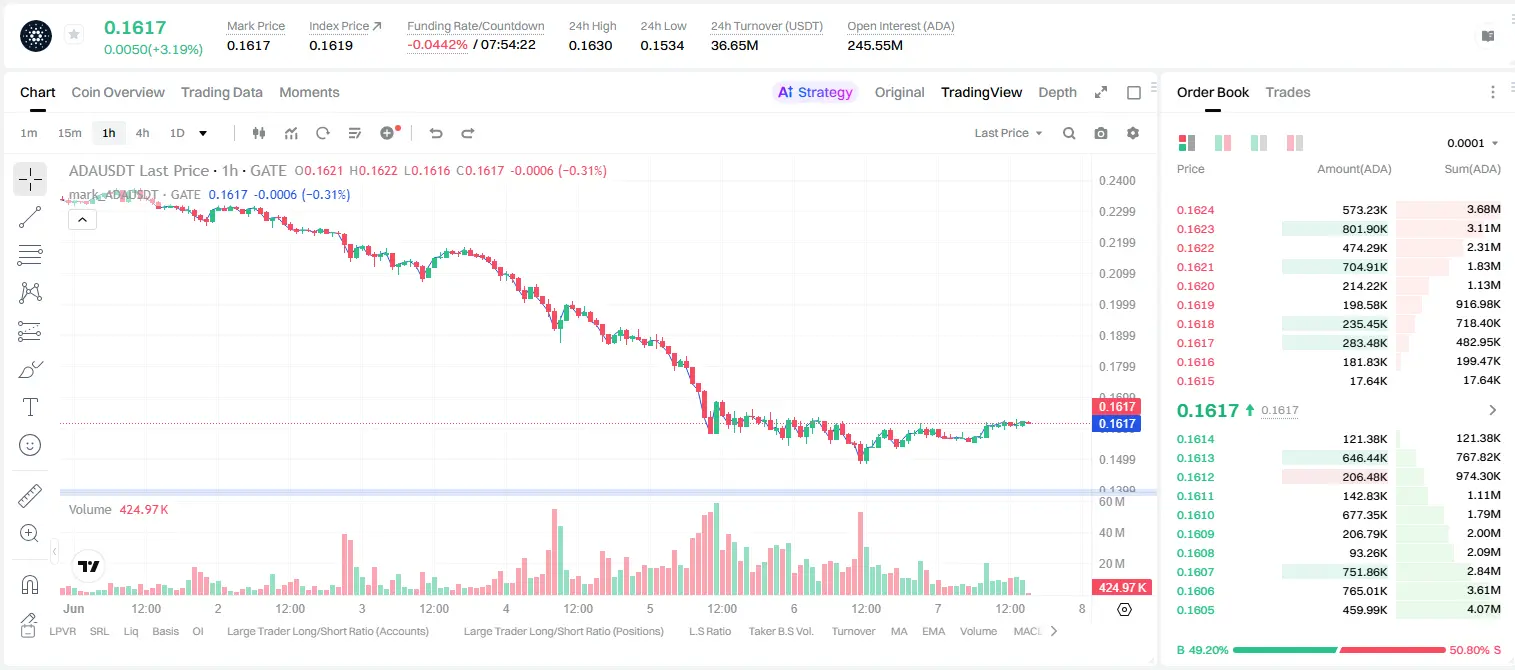The width and height of the screenshot is (1515, 670).
Task: Select the trend line drawing tool
Action: tap(30, 216)
